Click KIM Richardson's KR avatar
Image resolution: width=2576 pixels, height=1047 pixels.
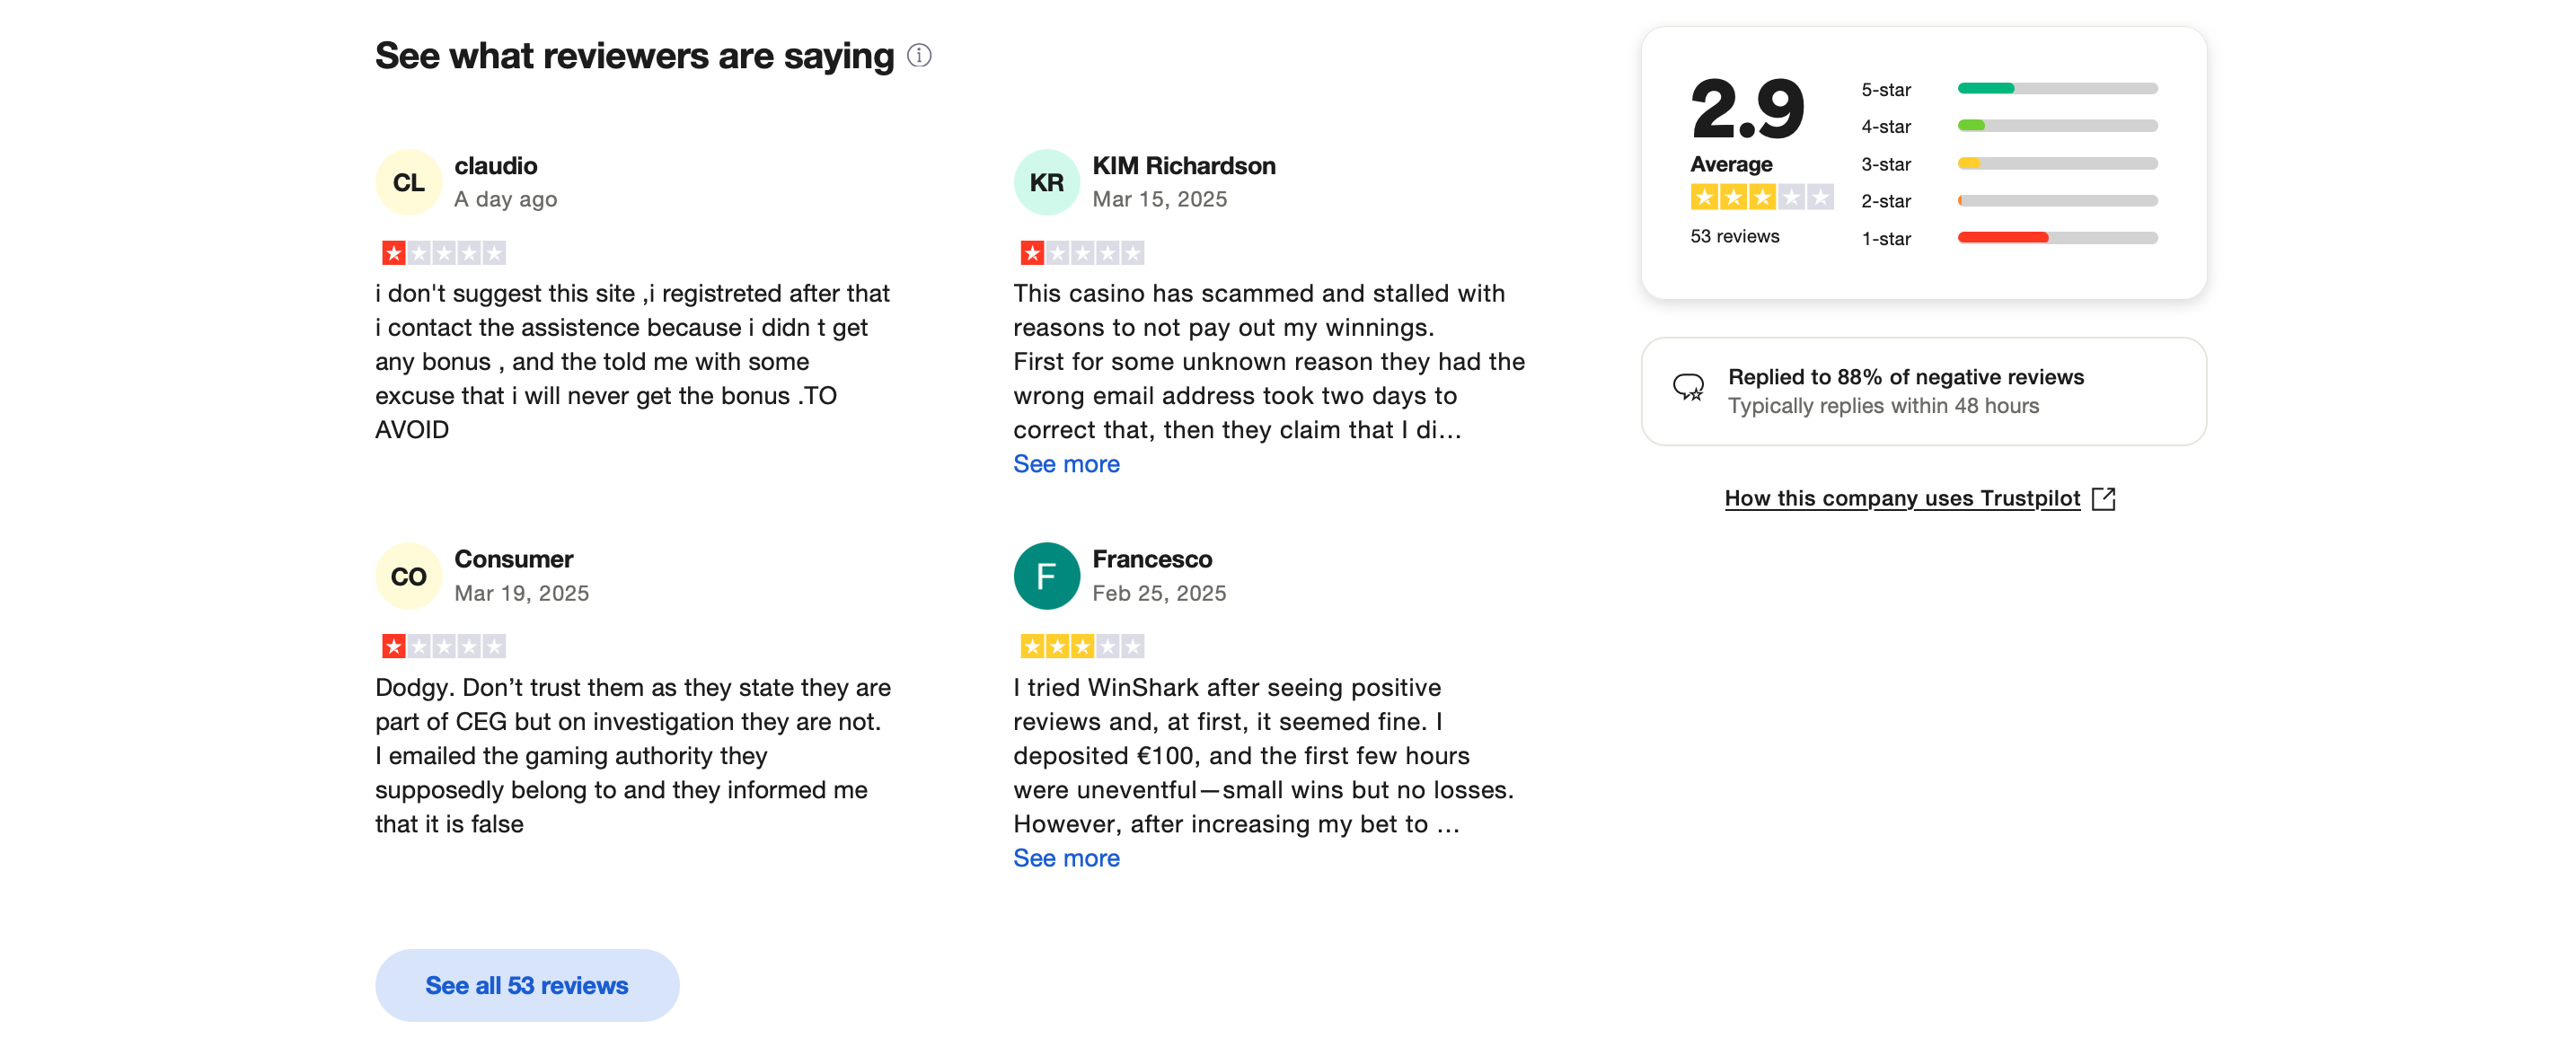[1046, 182]
